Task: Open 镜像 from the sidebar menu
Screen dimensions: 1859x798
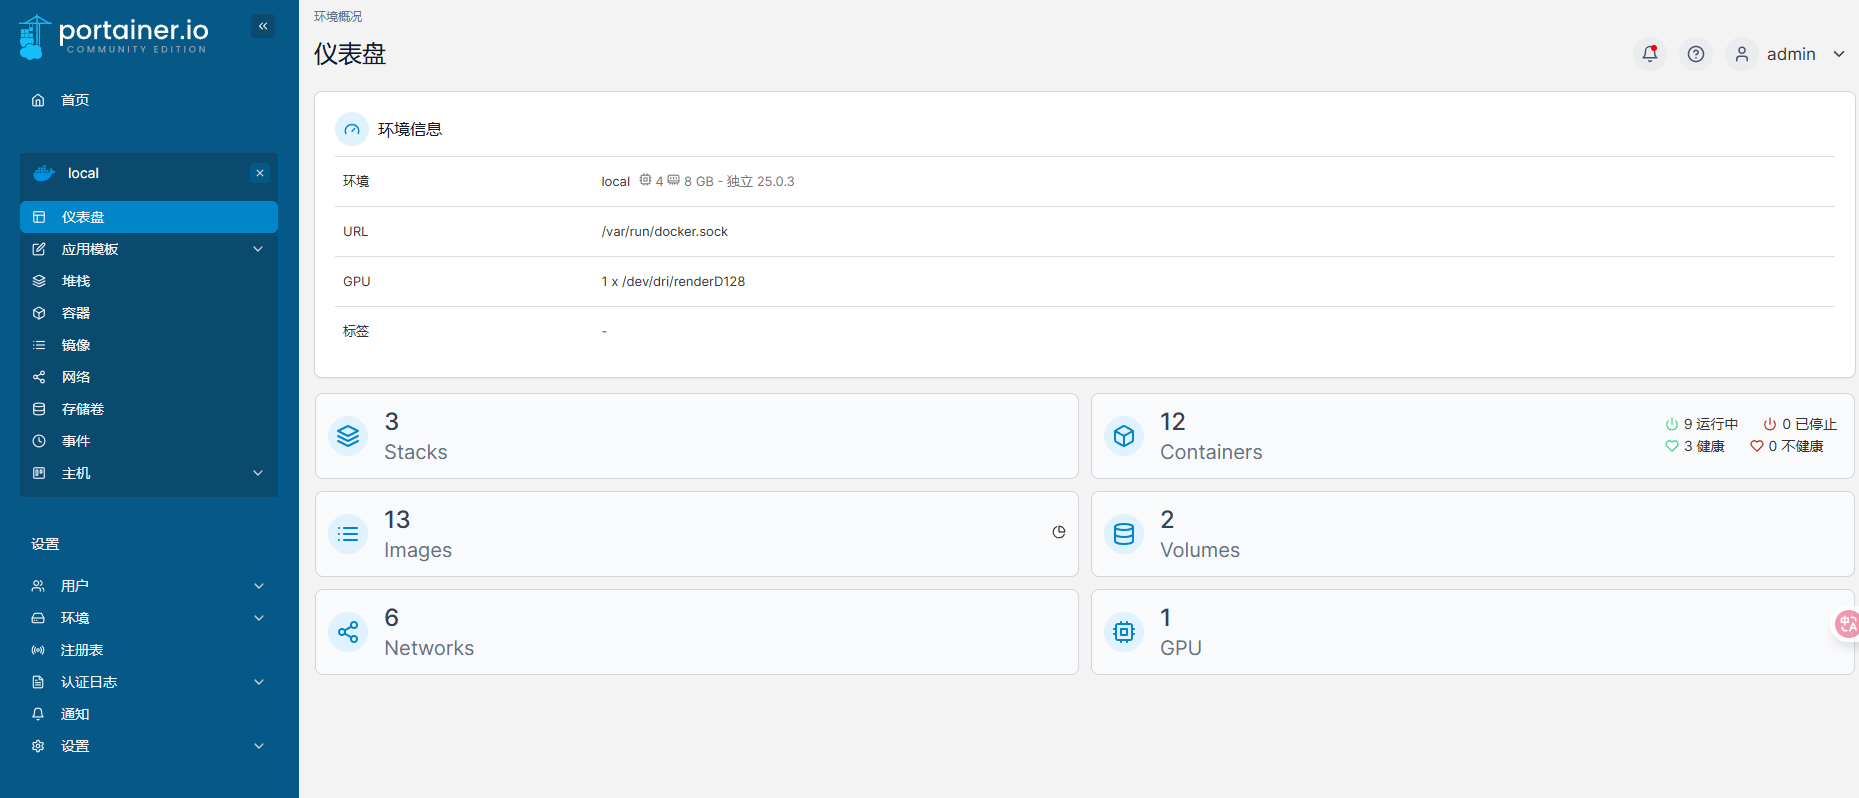Action: click(76, 345)
